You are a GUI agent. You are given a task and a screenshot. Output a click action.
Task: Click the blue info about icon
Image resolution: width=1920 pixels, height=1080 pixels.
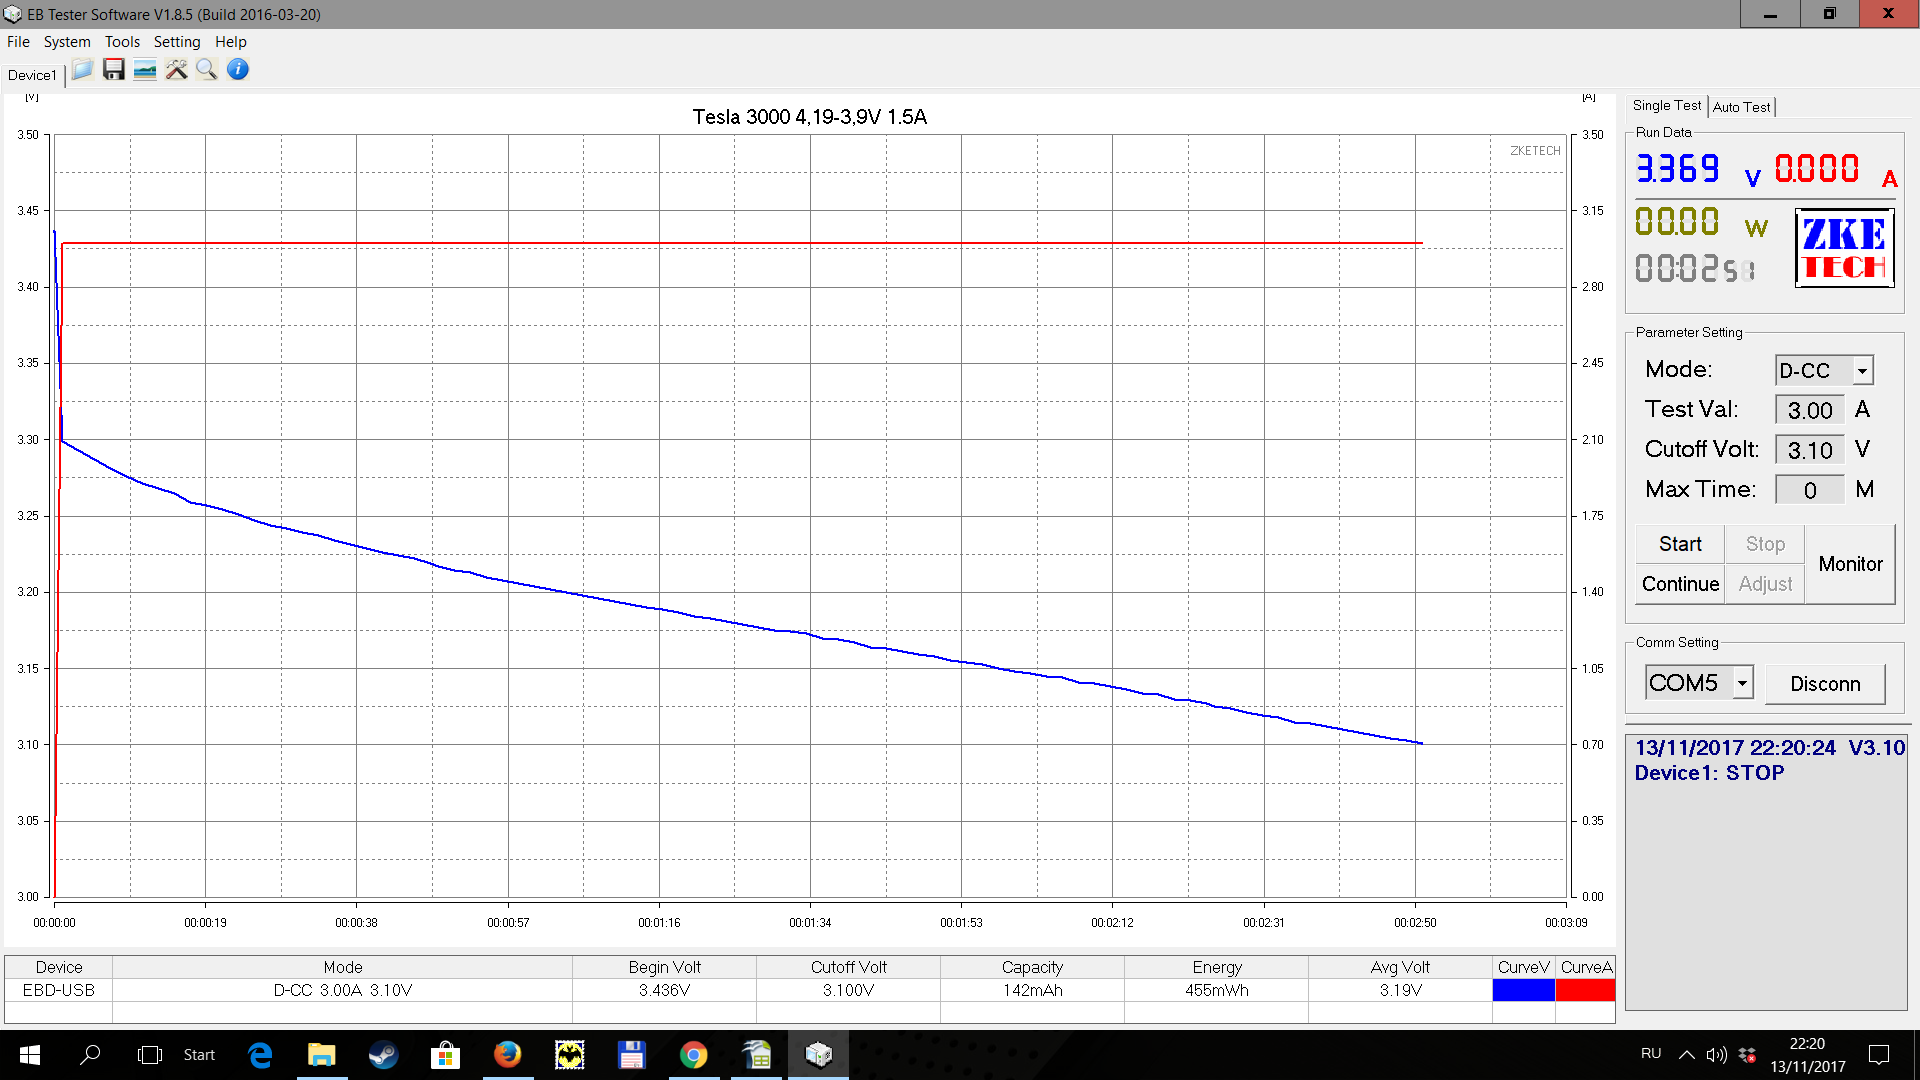tap(238, 70)
